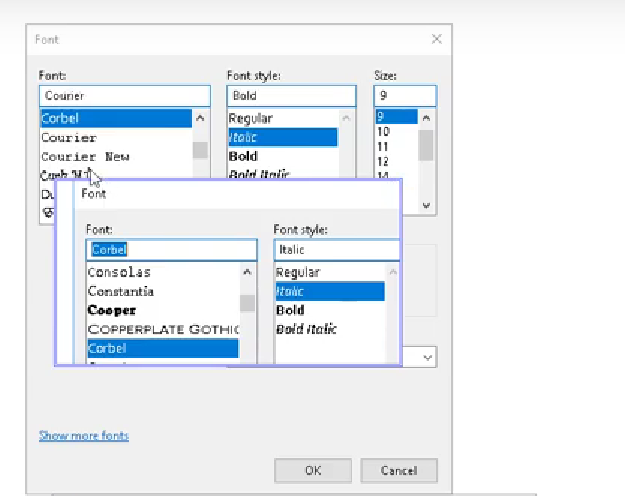Click the zoomed Font style field showing Italic

click(336, 250)
